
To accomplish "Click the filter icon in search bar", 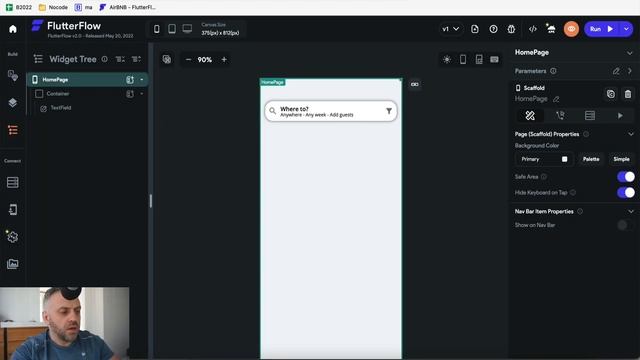I will click(389, 111).
